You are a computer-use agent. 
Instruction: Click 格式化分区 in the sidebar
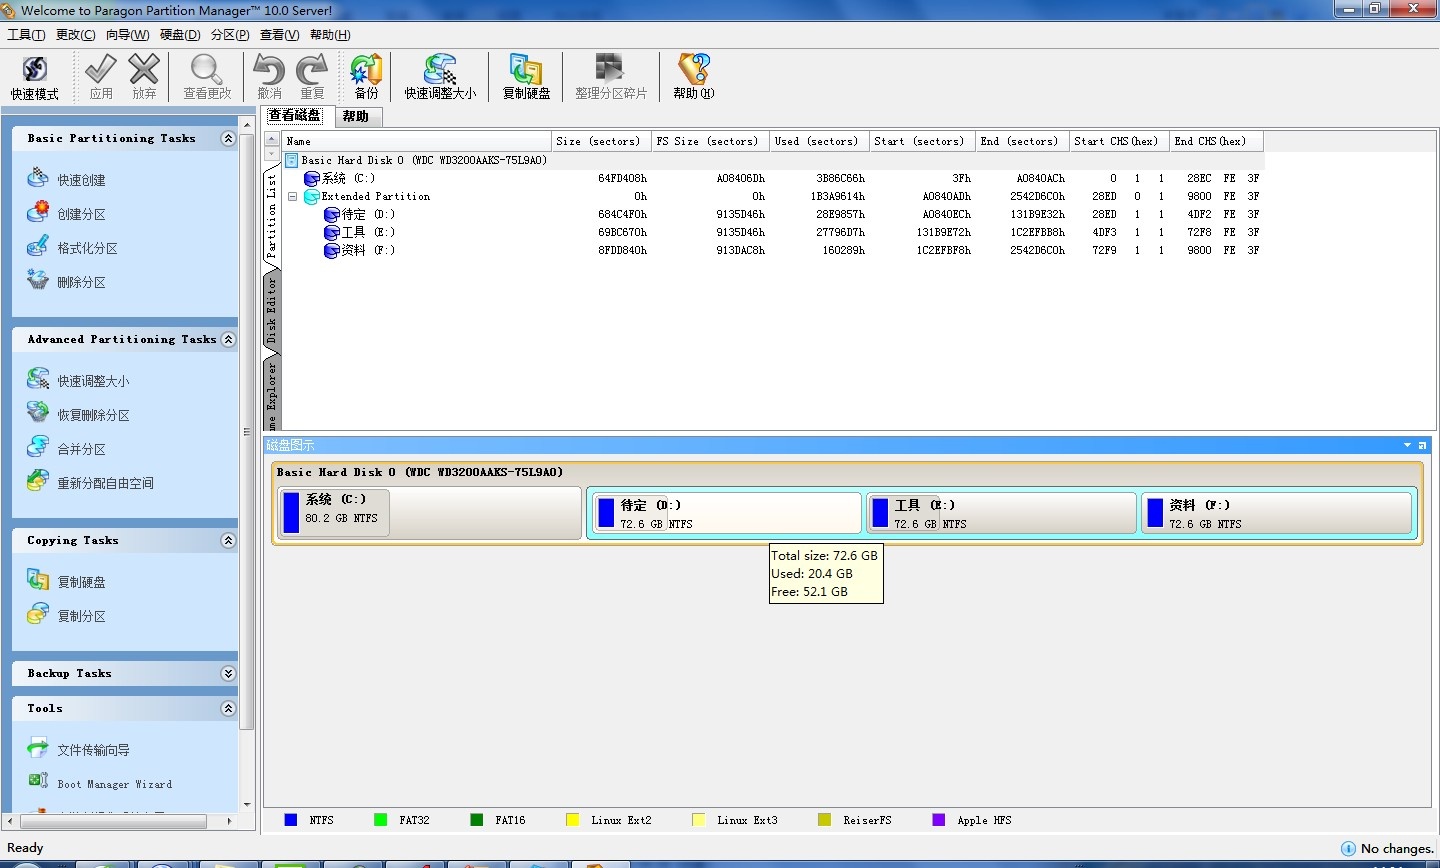87,248
